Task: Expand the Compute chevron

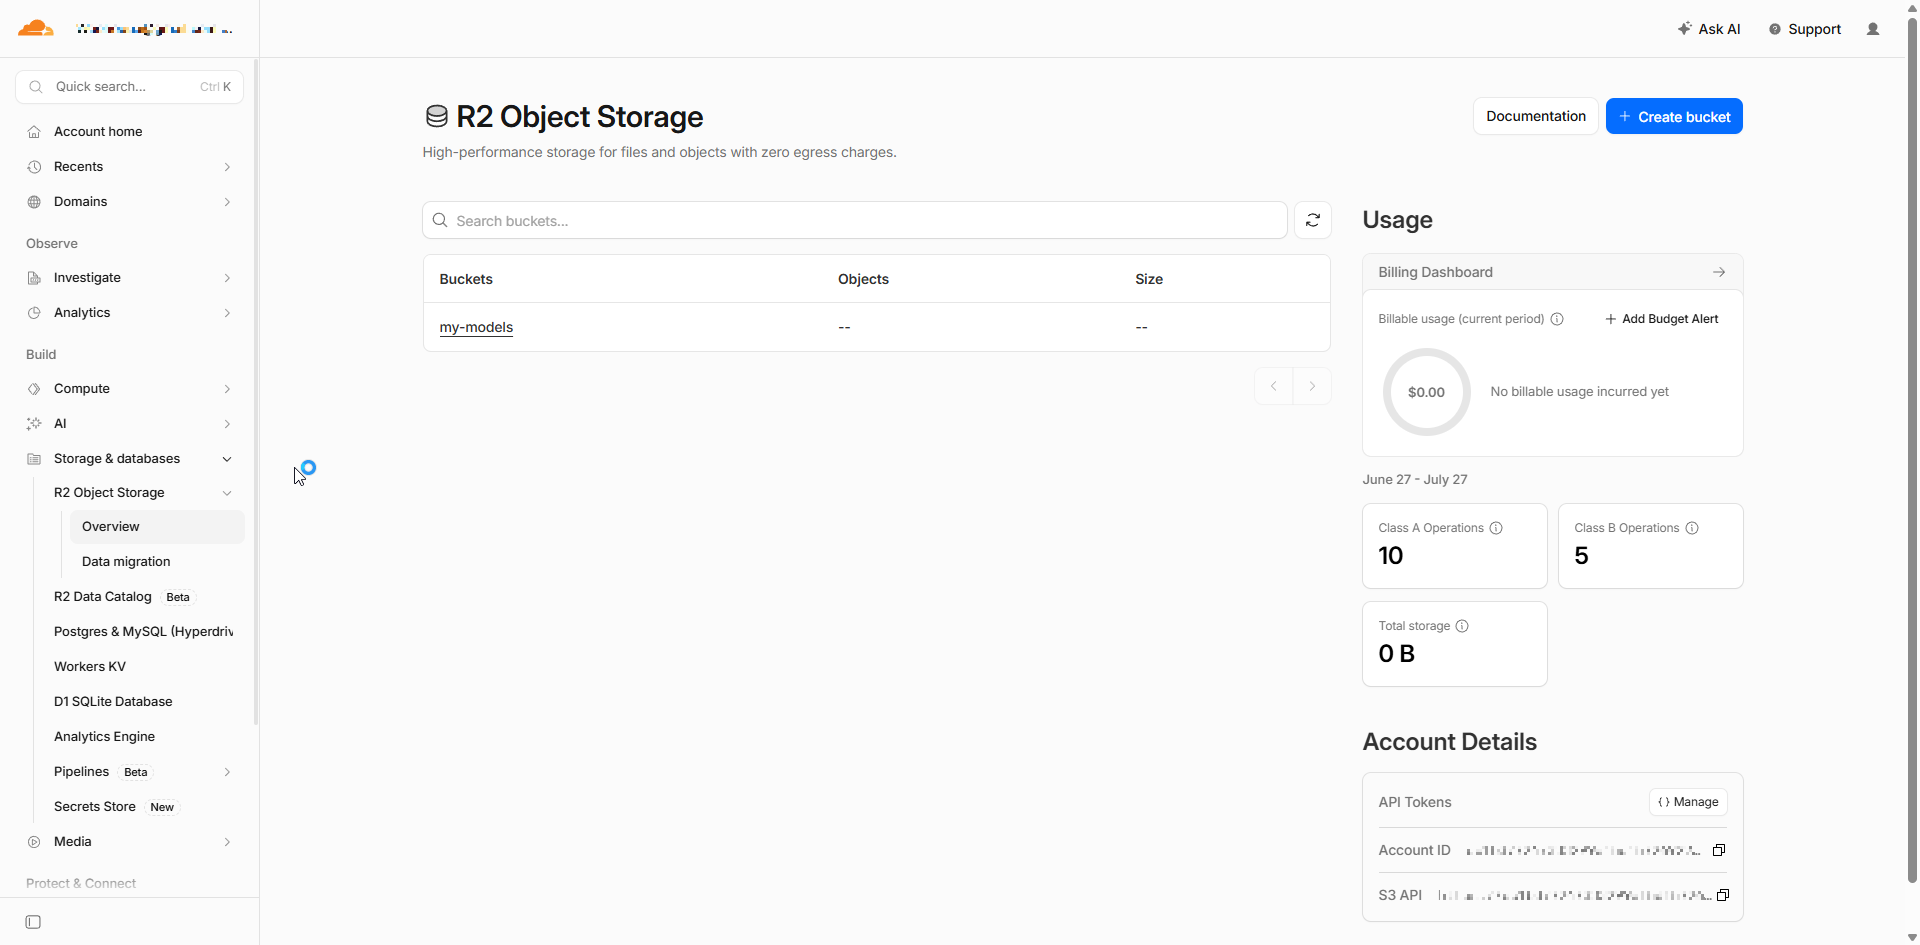Action: [x=227, y=389]
